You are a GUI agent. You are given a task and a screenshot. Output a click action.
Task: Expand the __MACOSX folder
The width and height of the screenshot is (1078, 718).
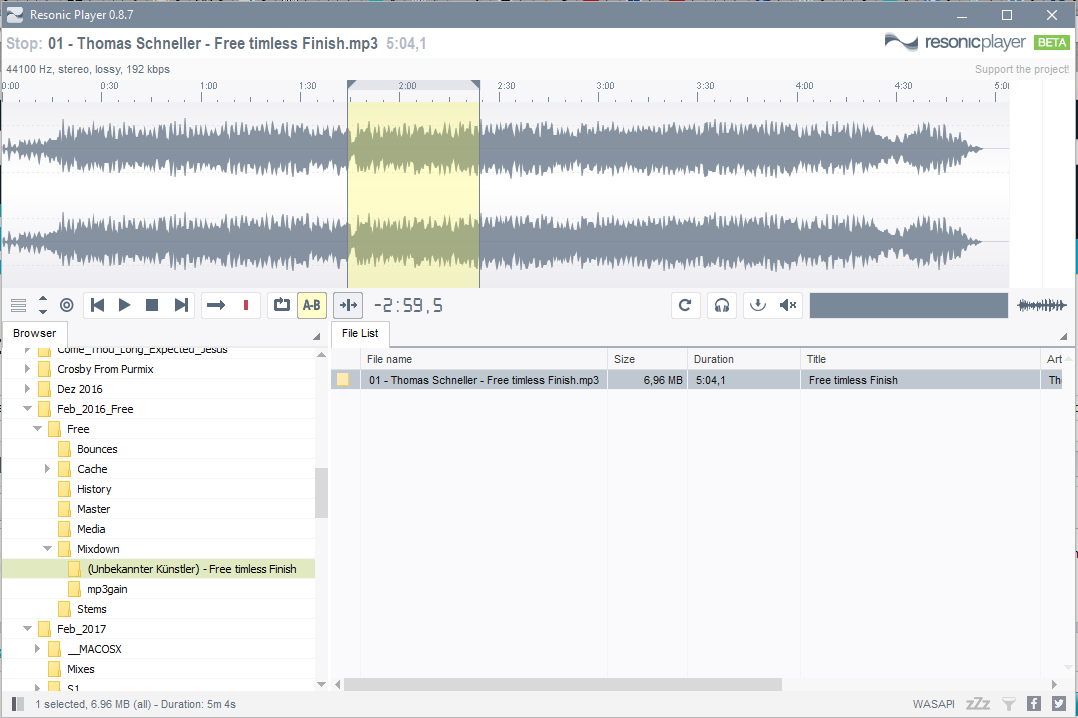tap(38, 649)
